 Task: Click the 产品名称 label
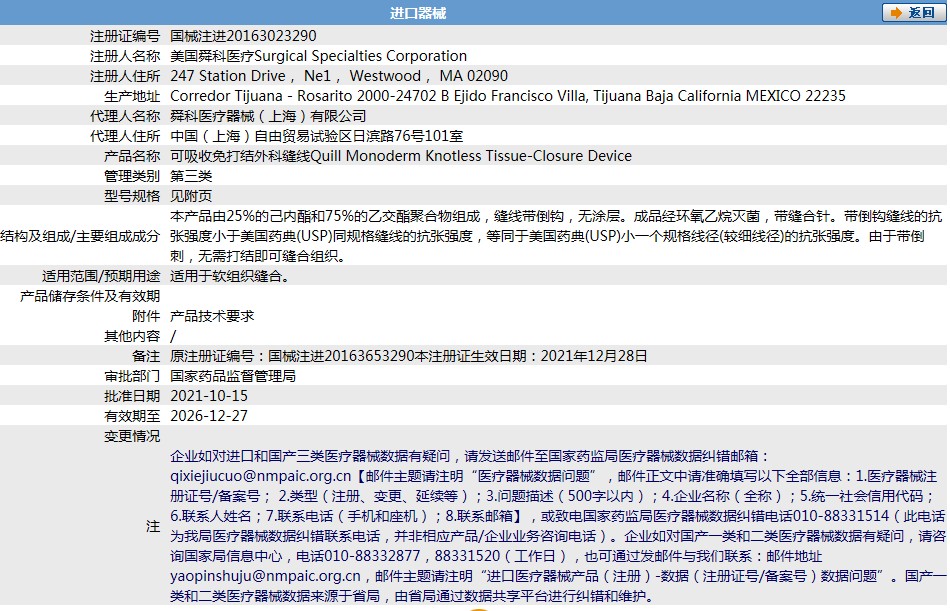point(132,156)
